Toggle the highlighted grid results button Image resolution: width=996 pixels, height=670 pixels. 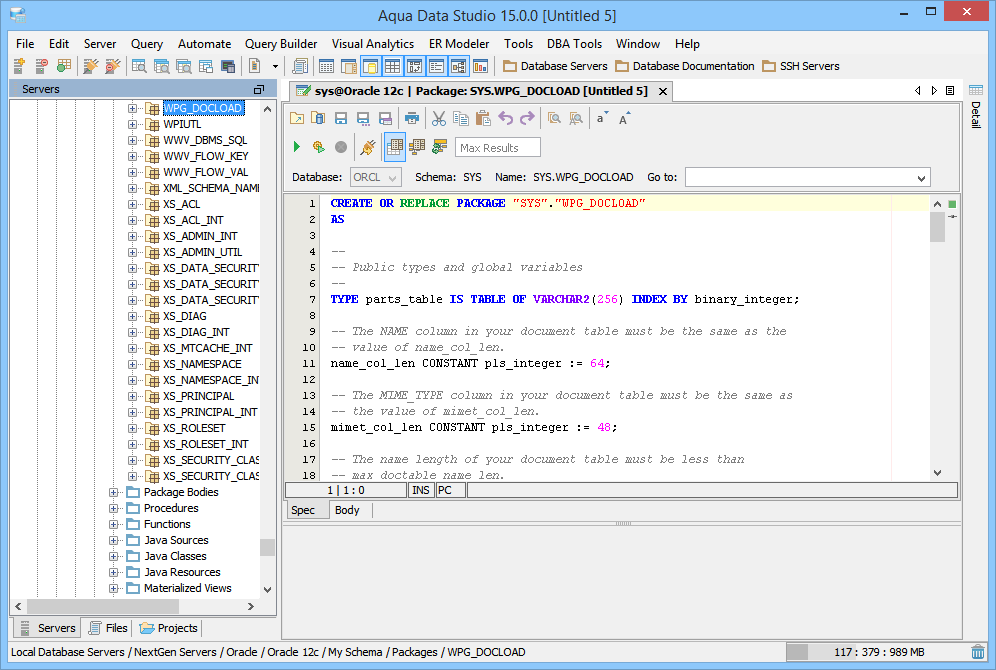point(395,147)
